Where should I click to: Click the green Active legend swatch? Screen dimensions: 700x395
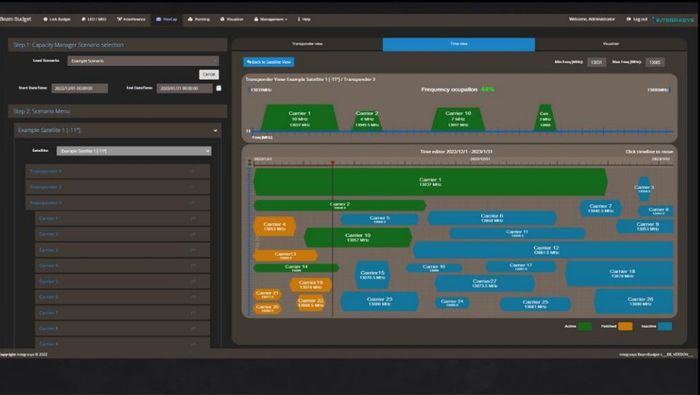(x=585, y=327)
